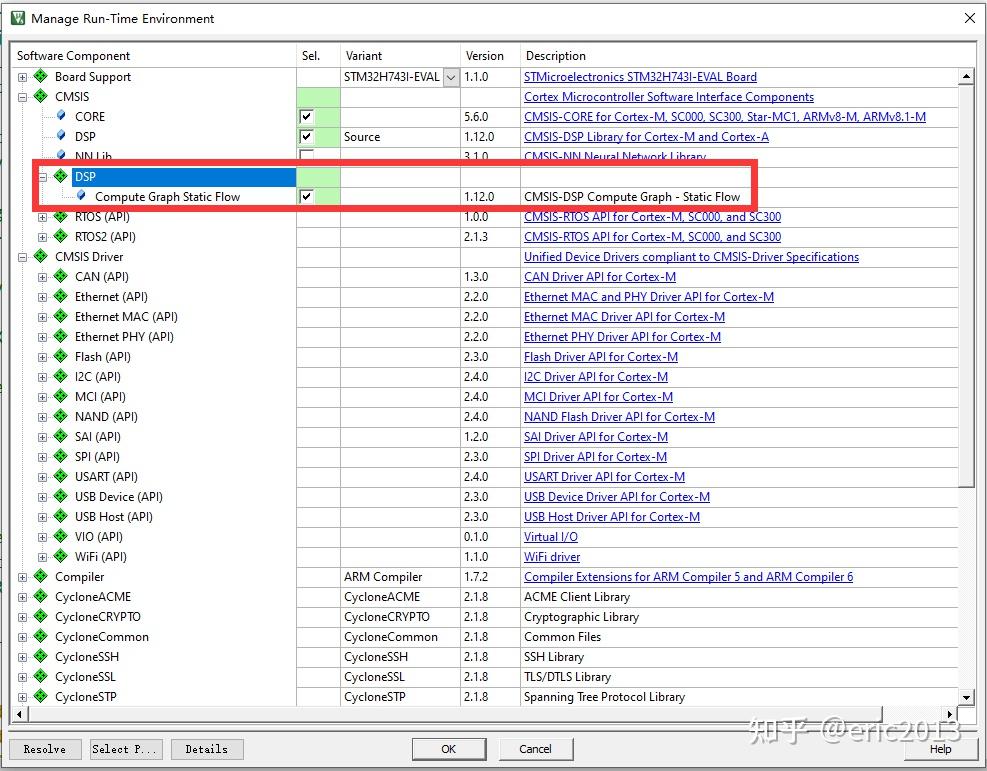Open the Compiler Extensions for ARM Compiler link
987x771 pixels.
pos(689,577)
